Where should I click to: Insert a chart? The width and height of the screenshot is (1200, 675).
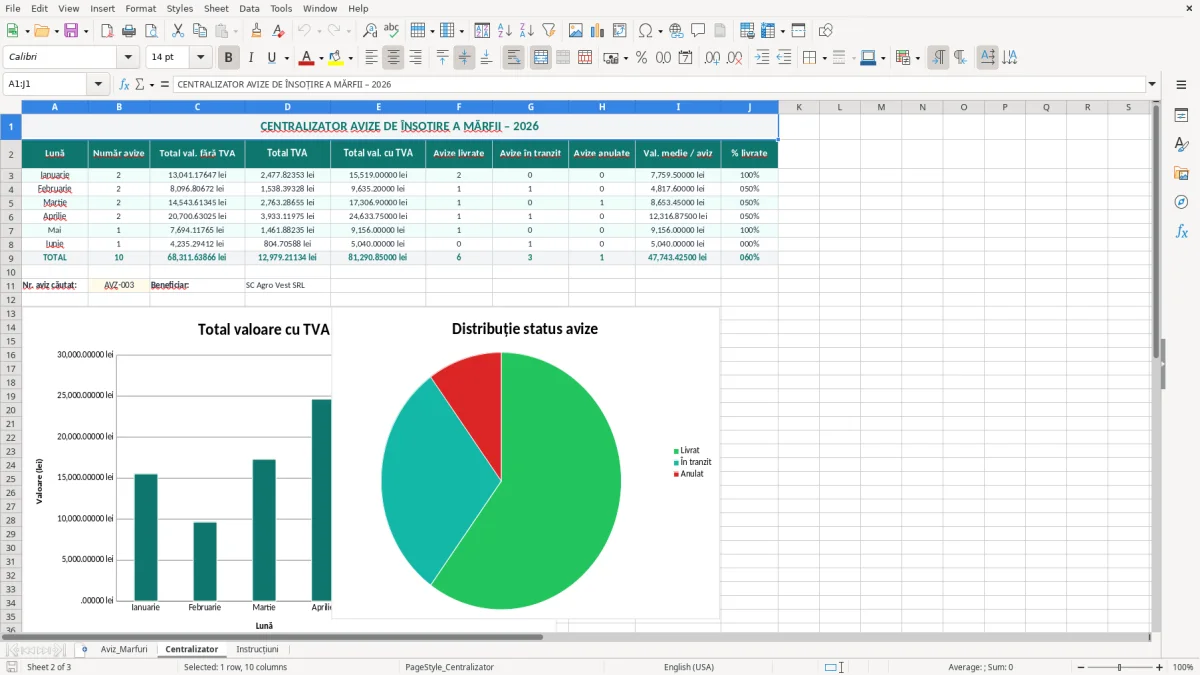(598, 31)
